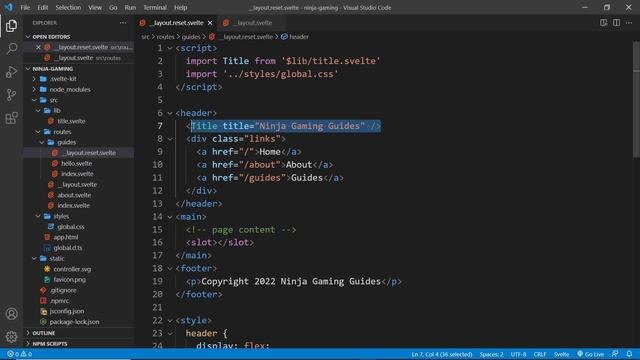Viewport: 640px width, 360px height.
Task: Open editor more actions ellipsis
Action: [x=629, y=22]
